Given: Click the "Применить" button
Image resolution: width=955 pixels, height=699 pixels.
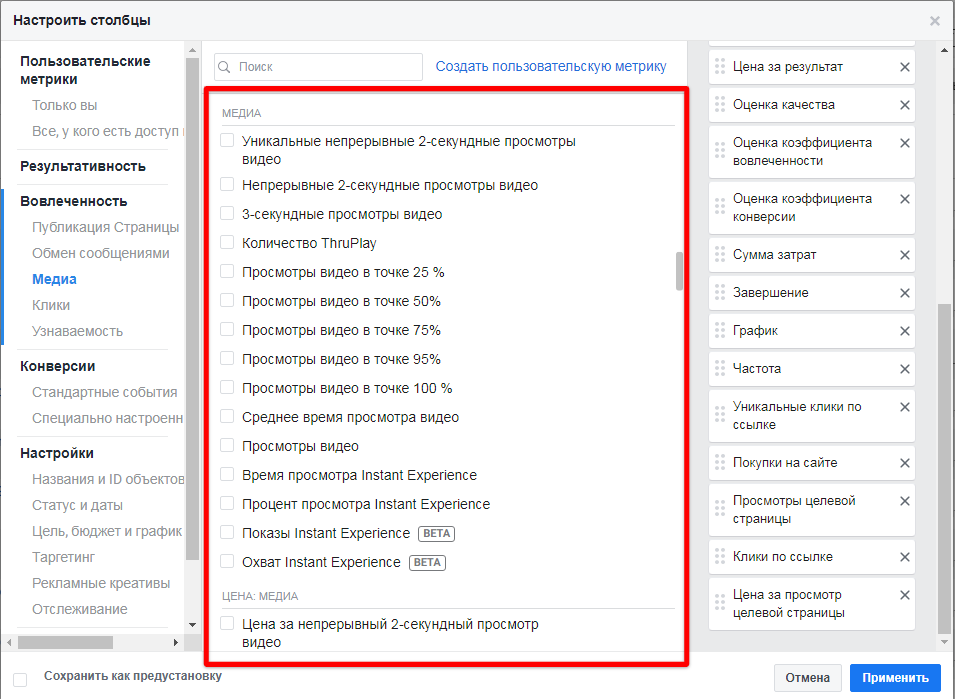Looking at the screenshot, I should pyautogui.click(x=895, y=677).
